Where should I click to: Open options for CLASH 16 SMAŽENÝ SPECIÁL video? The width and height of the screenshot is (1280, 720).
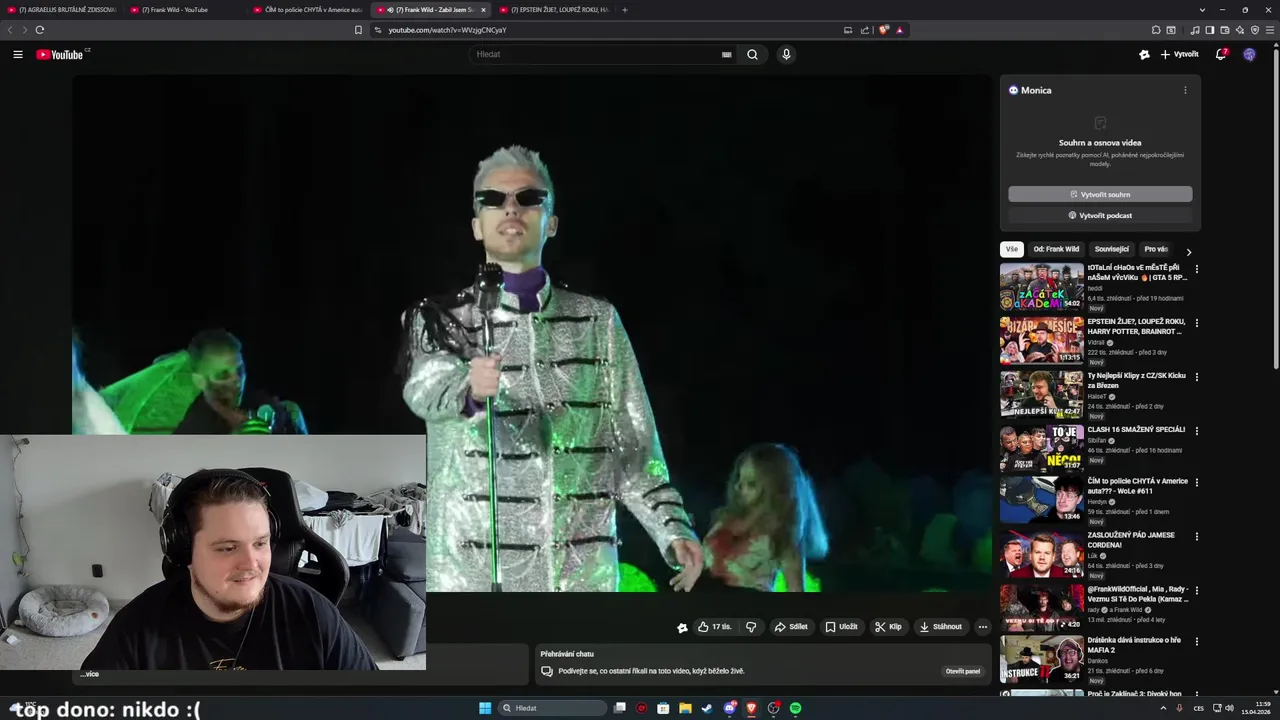(1196, 431)
